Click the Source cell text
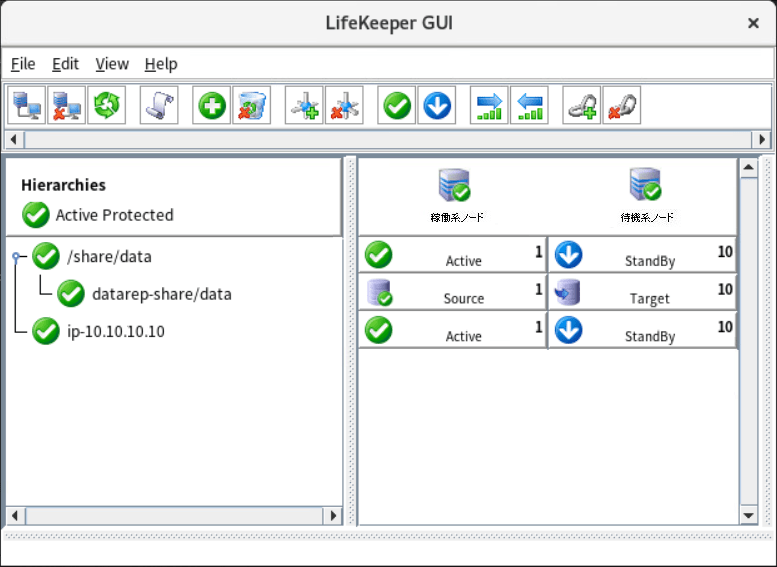The width and height of the screenshot is (777, 567). coord(464,298)
